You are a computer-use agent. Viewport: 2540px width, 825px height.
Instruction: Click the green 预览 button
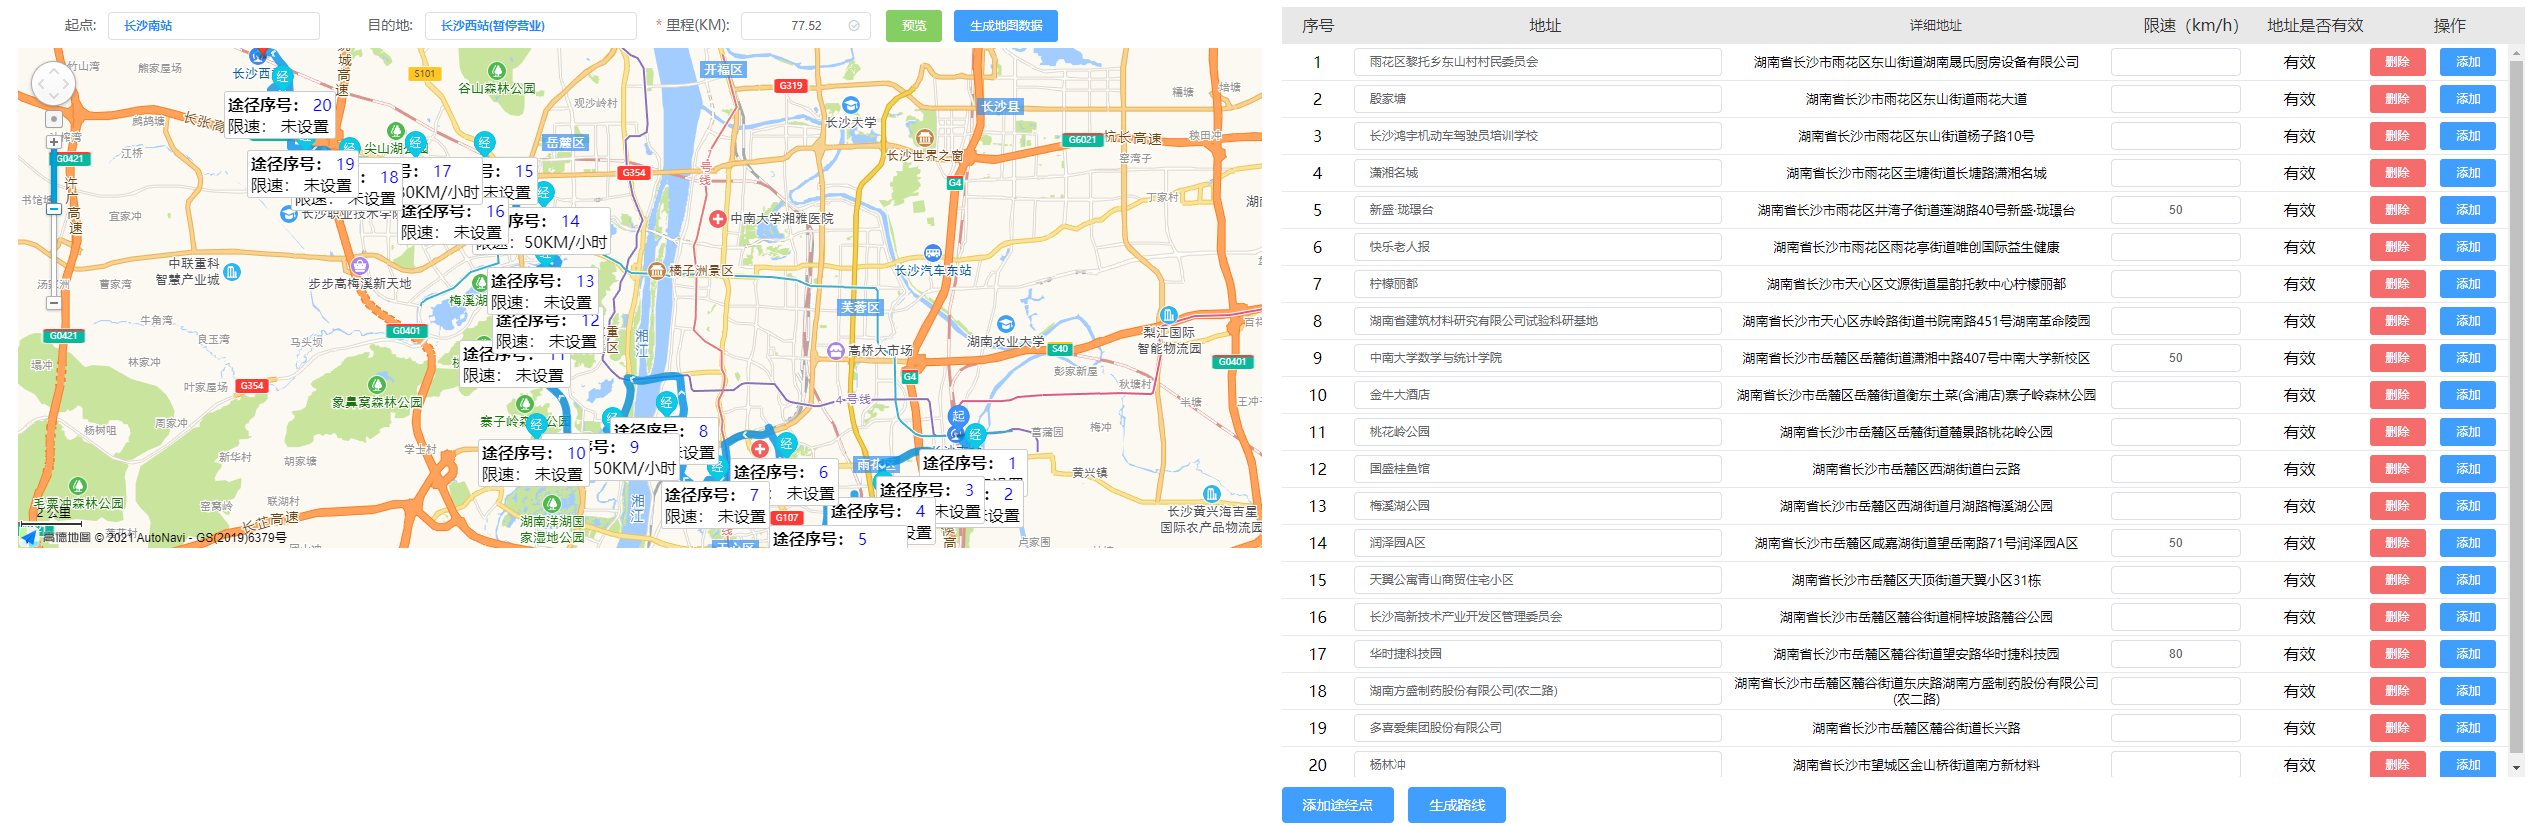click(914, 26)
